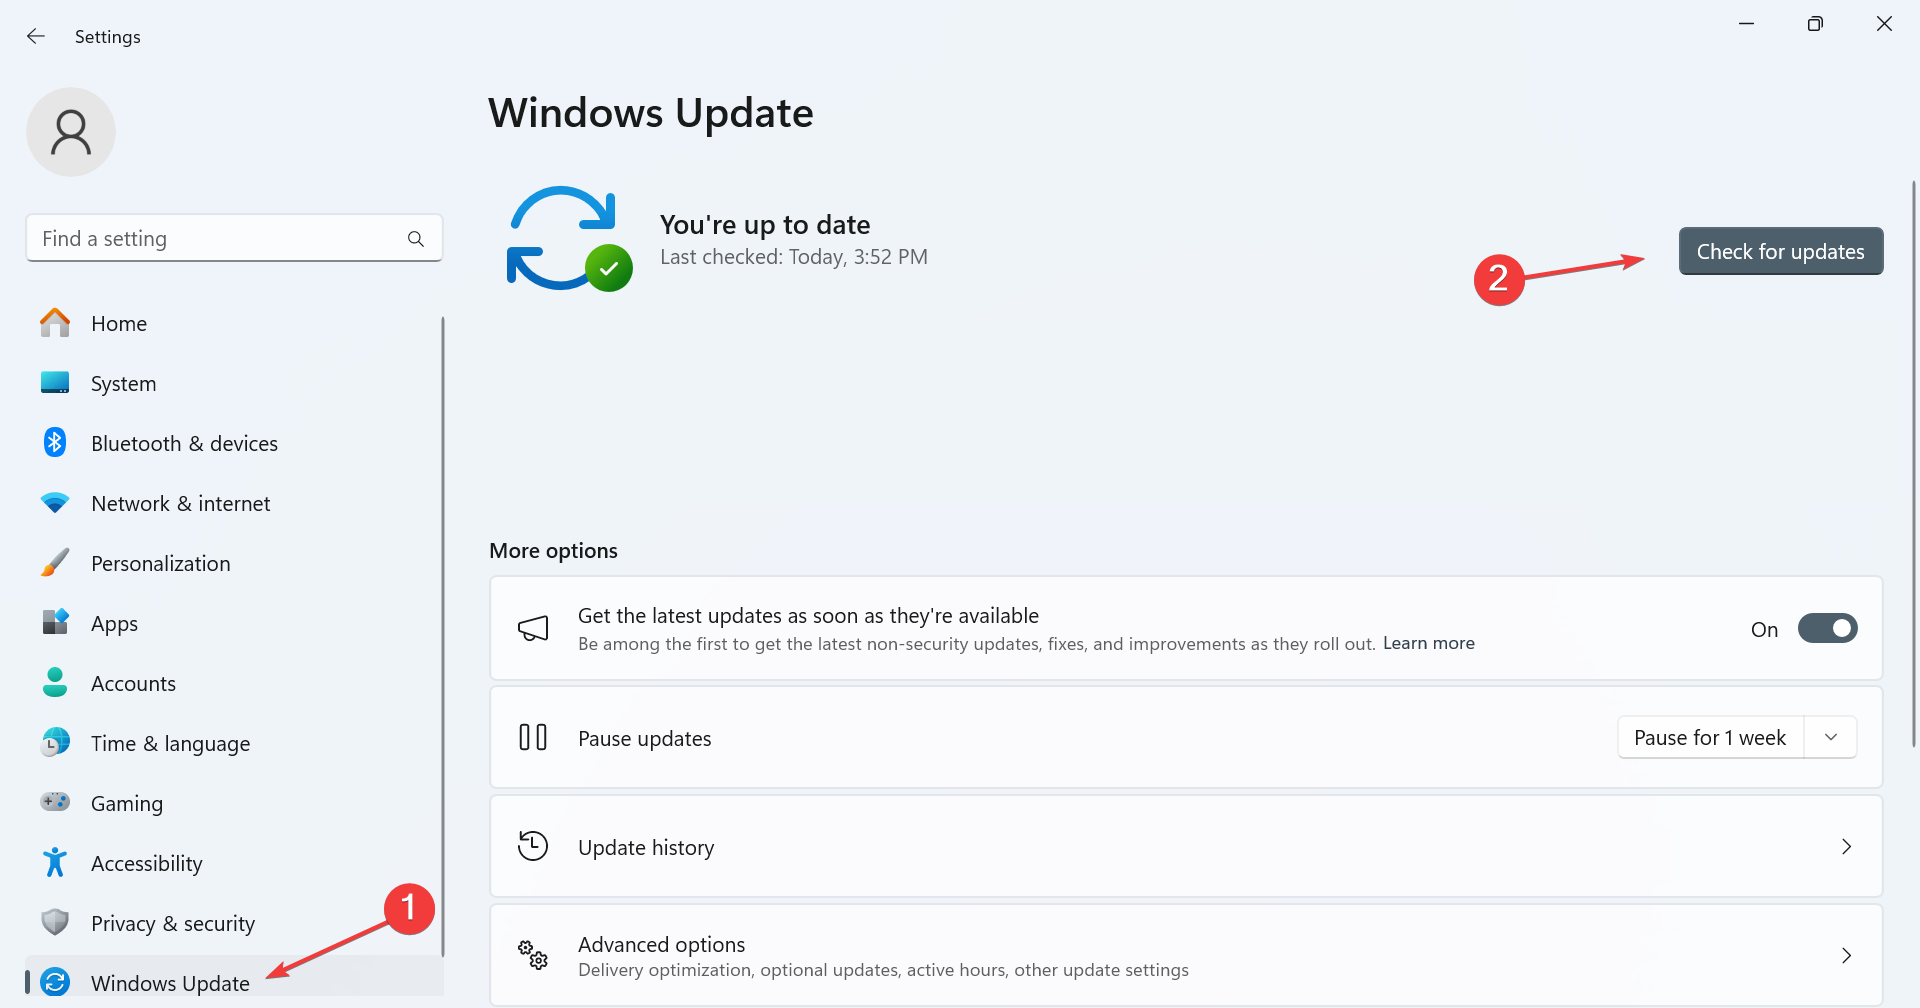Click the Apps icon in sidebar
Image resolution: width=1920 pixels, height=1008 pixels.
pos(55,622)
